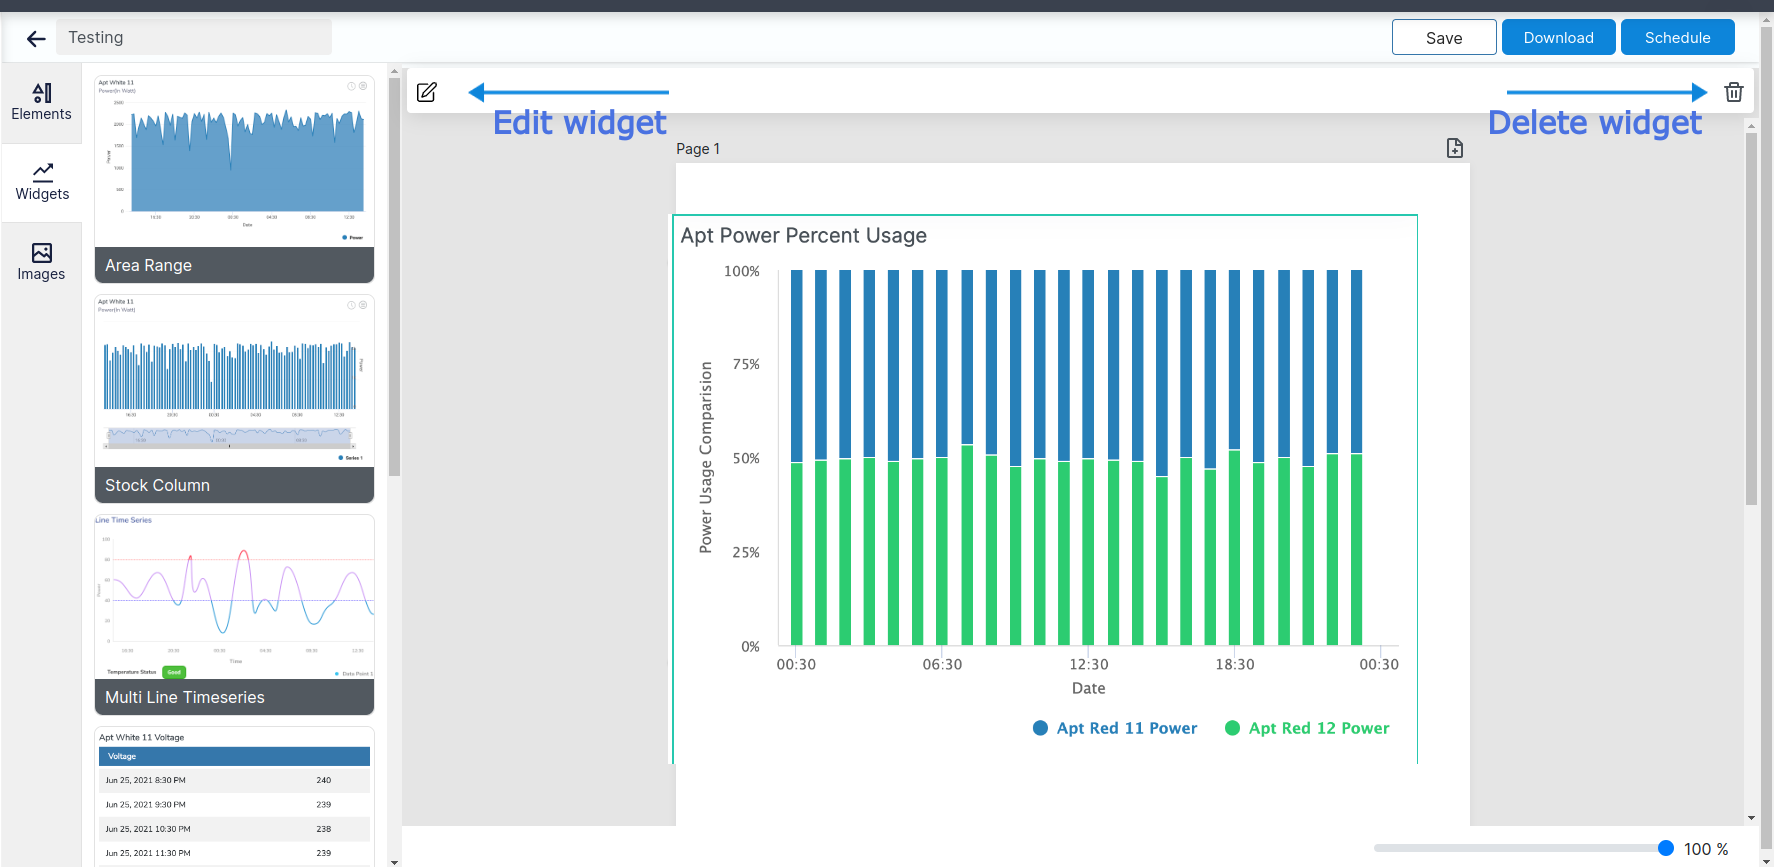Choose the Multi Line Timeseries widget
Screen dimensions: 1774x867
[234, 614]
